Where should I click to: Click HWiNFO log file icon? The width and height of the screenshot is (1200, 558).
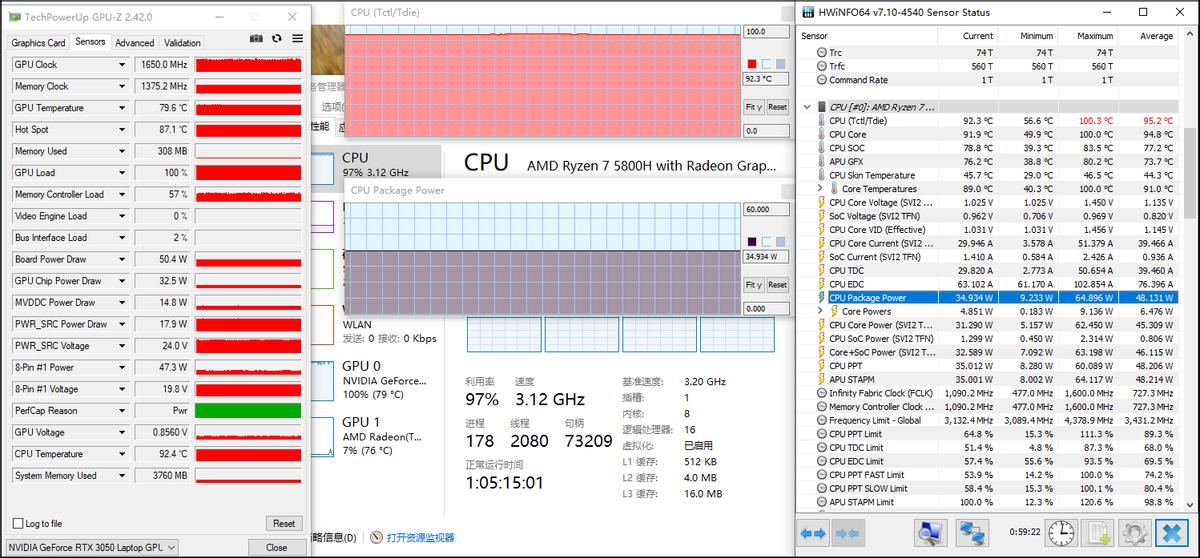pyautogui.click(x=1099, y=533)
